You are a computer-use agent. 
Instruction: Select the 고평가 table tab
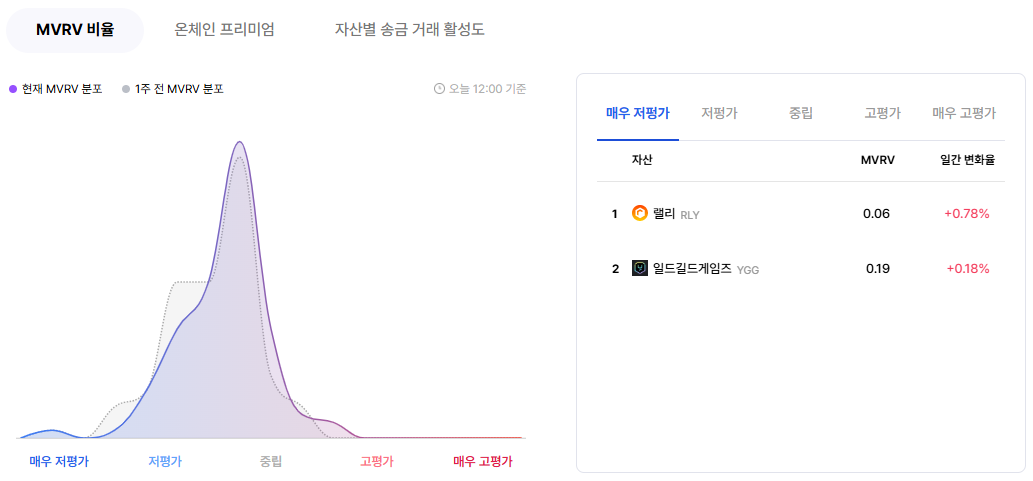tap(882, 113)
